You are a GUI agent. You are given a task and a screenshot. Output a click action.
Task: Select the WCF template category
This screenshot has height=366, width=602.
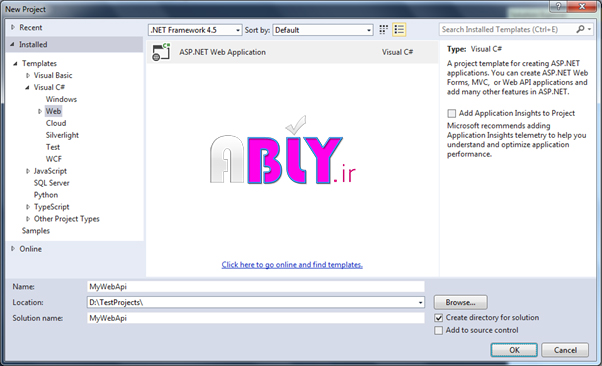click(54, 159)
